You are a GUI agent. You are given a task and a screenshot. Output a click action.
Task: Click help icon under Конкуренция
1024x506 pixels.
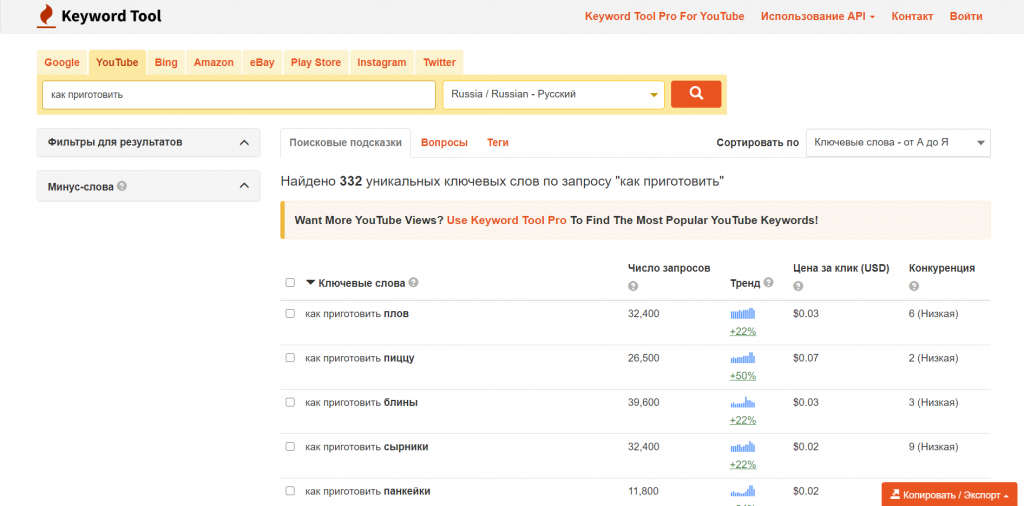(x=914, y=286)
